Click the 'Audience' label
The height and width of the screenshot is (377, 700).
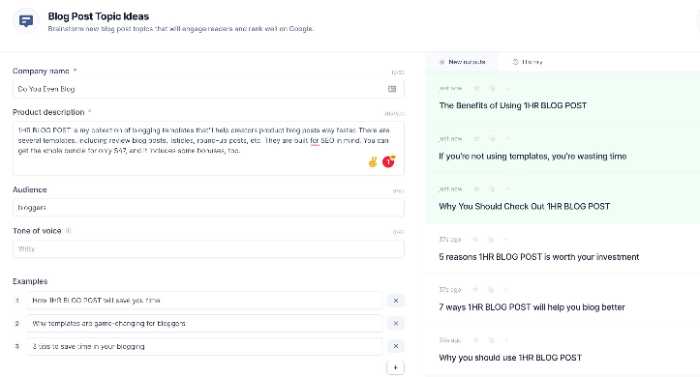29,190
